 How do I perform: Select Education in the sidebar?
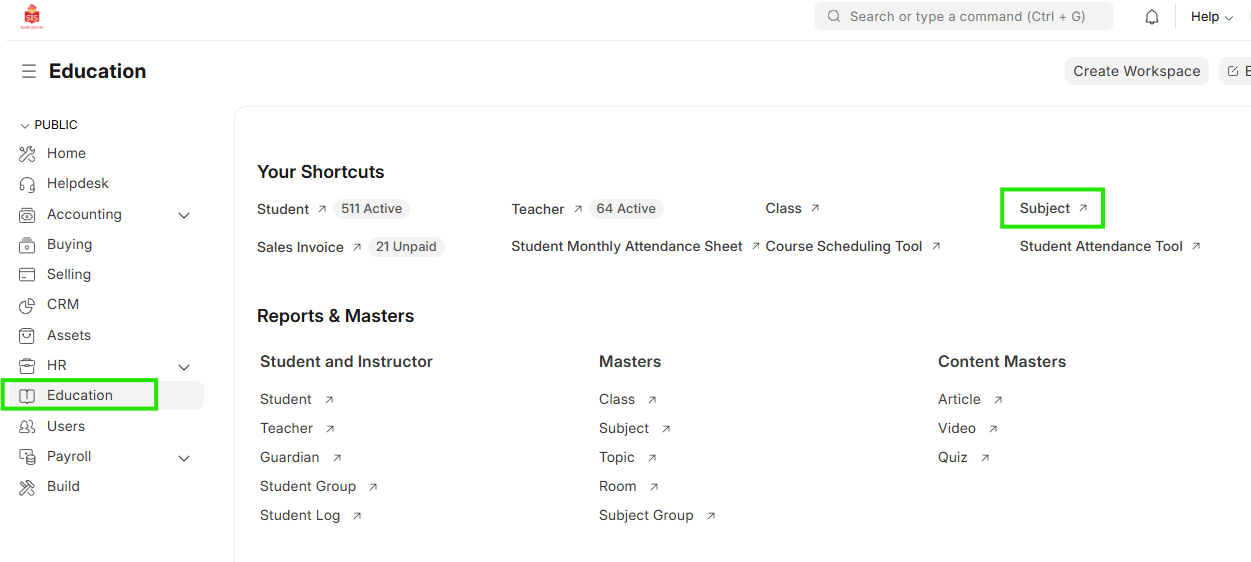click(80, 396)
